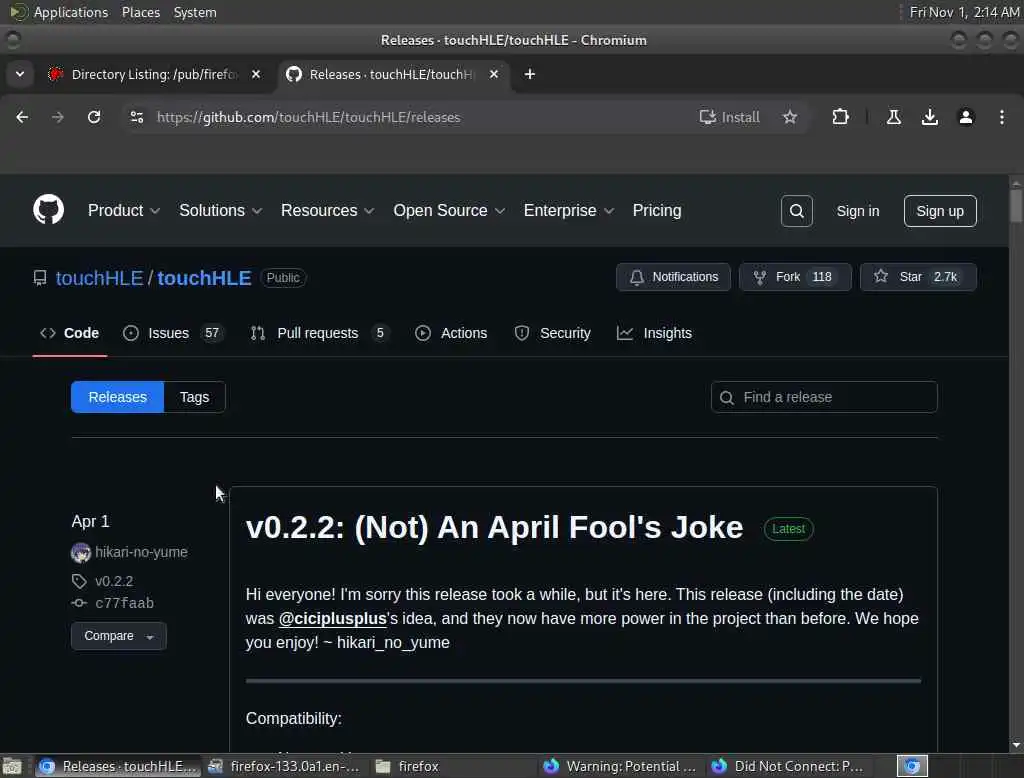View site information icon in address bar
The width and height of the screenshot is (1024, 778).
click(136, 117)
